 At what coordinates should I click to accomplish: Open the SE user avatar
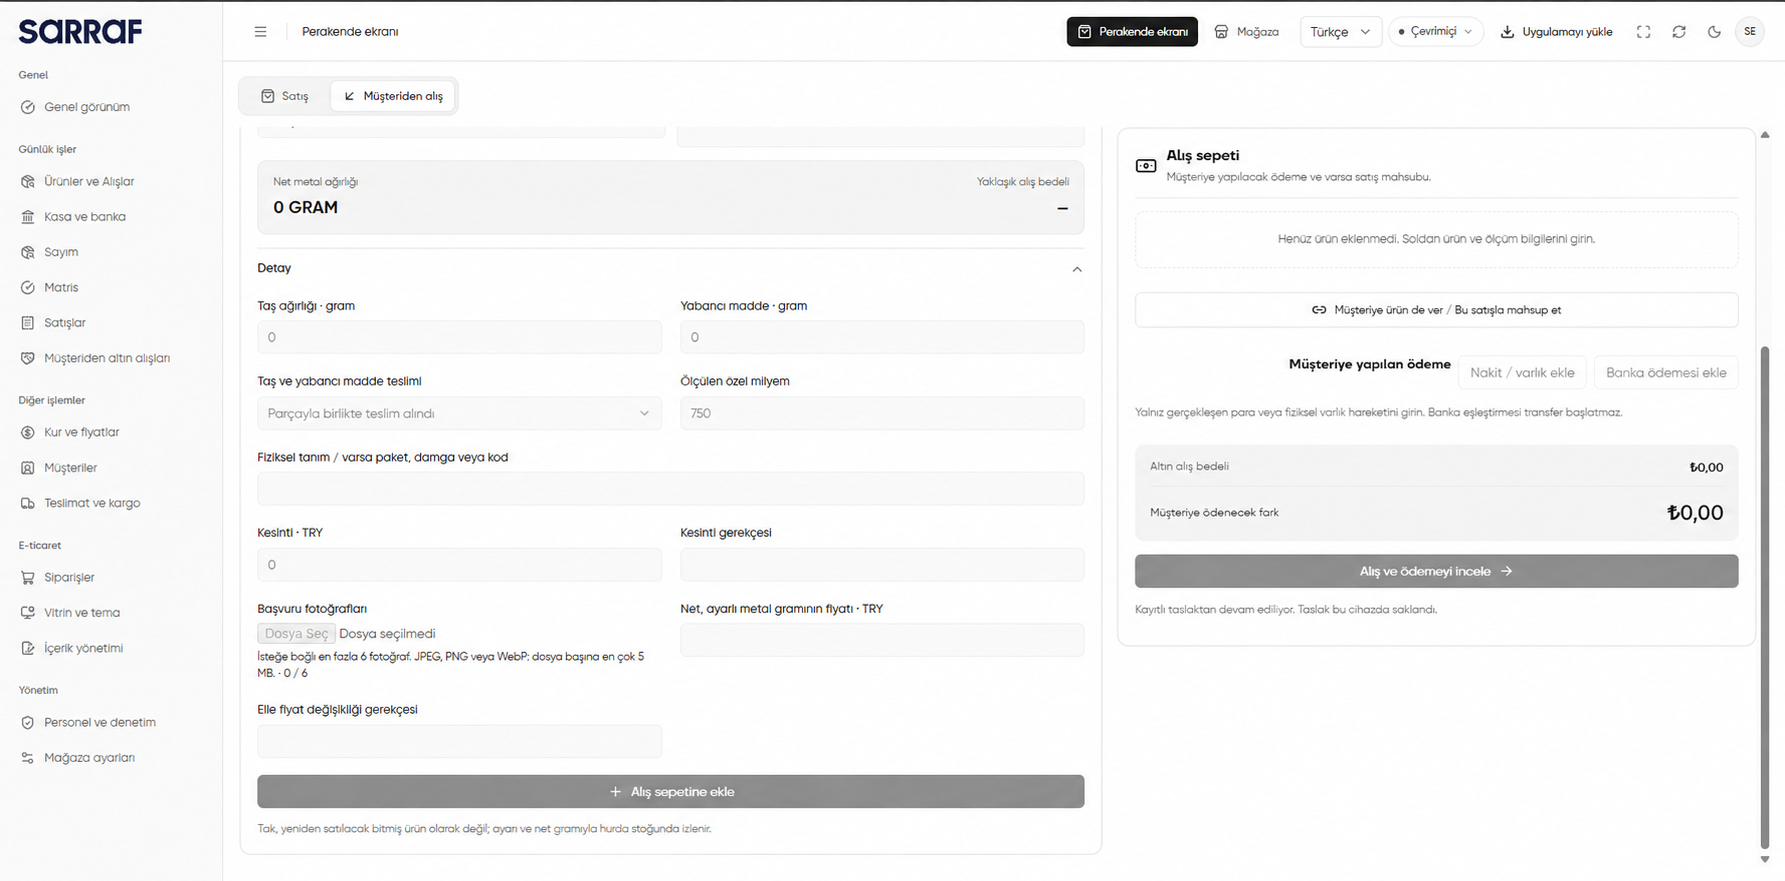click(x=1750, y=32)
